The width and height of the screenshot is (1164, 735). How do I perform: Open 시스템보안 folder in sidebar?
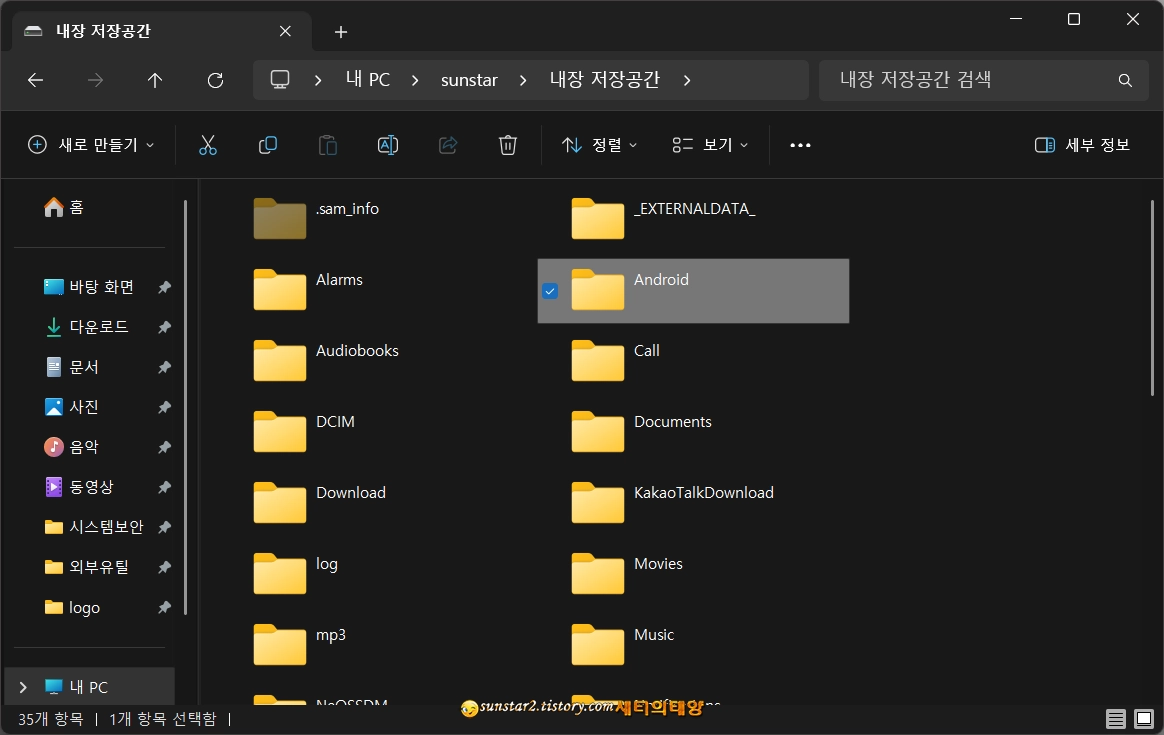point(94,527)
